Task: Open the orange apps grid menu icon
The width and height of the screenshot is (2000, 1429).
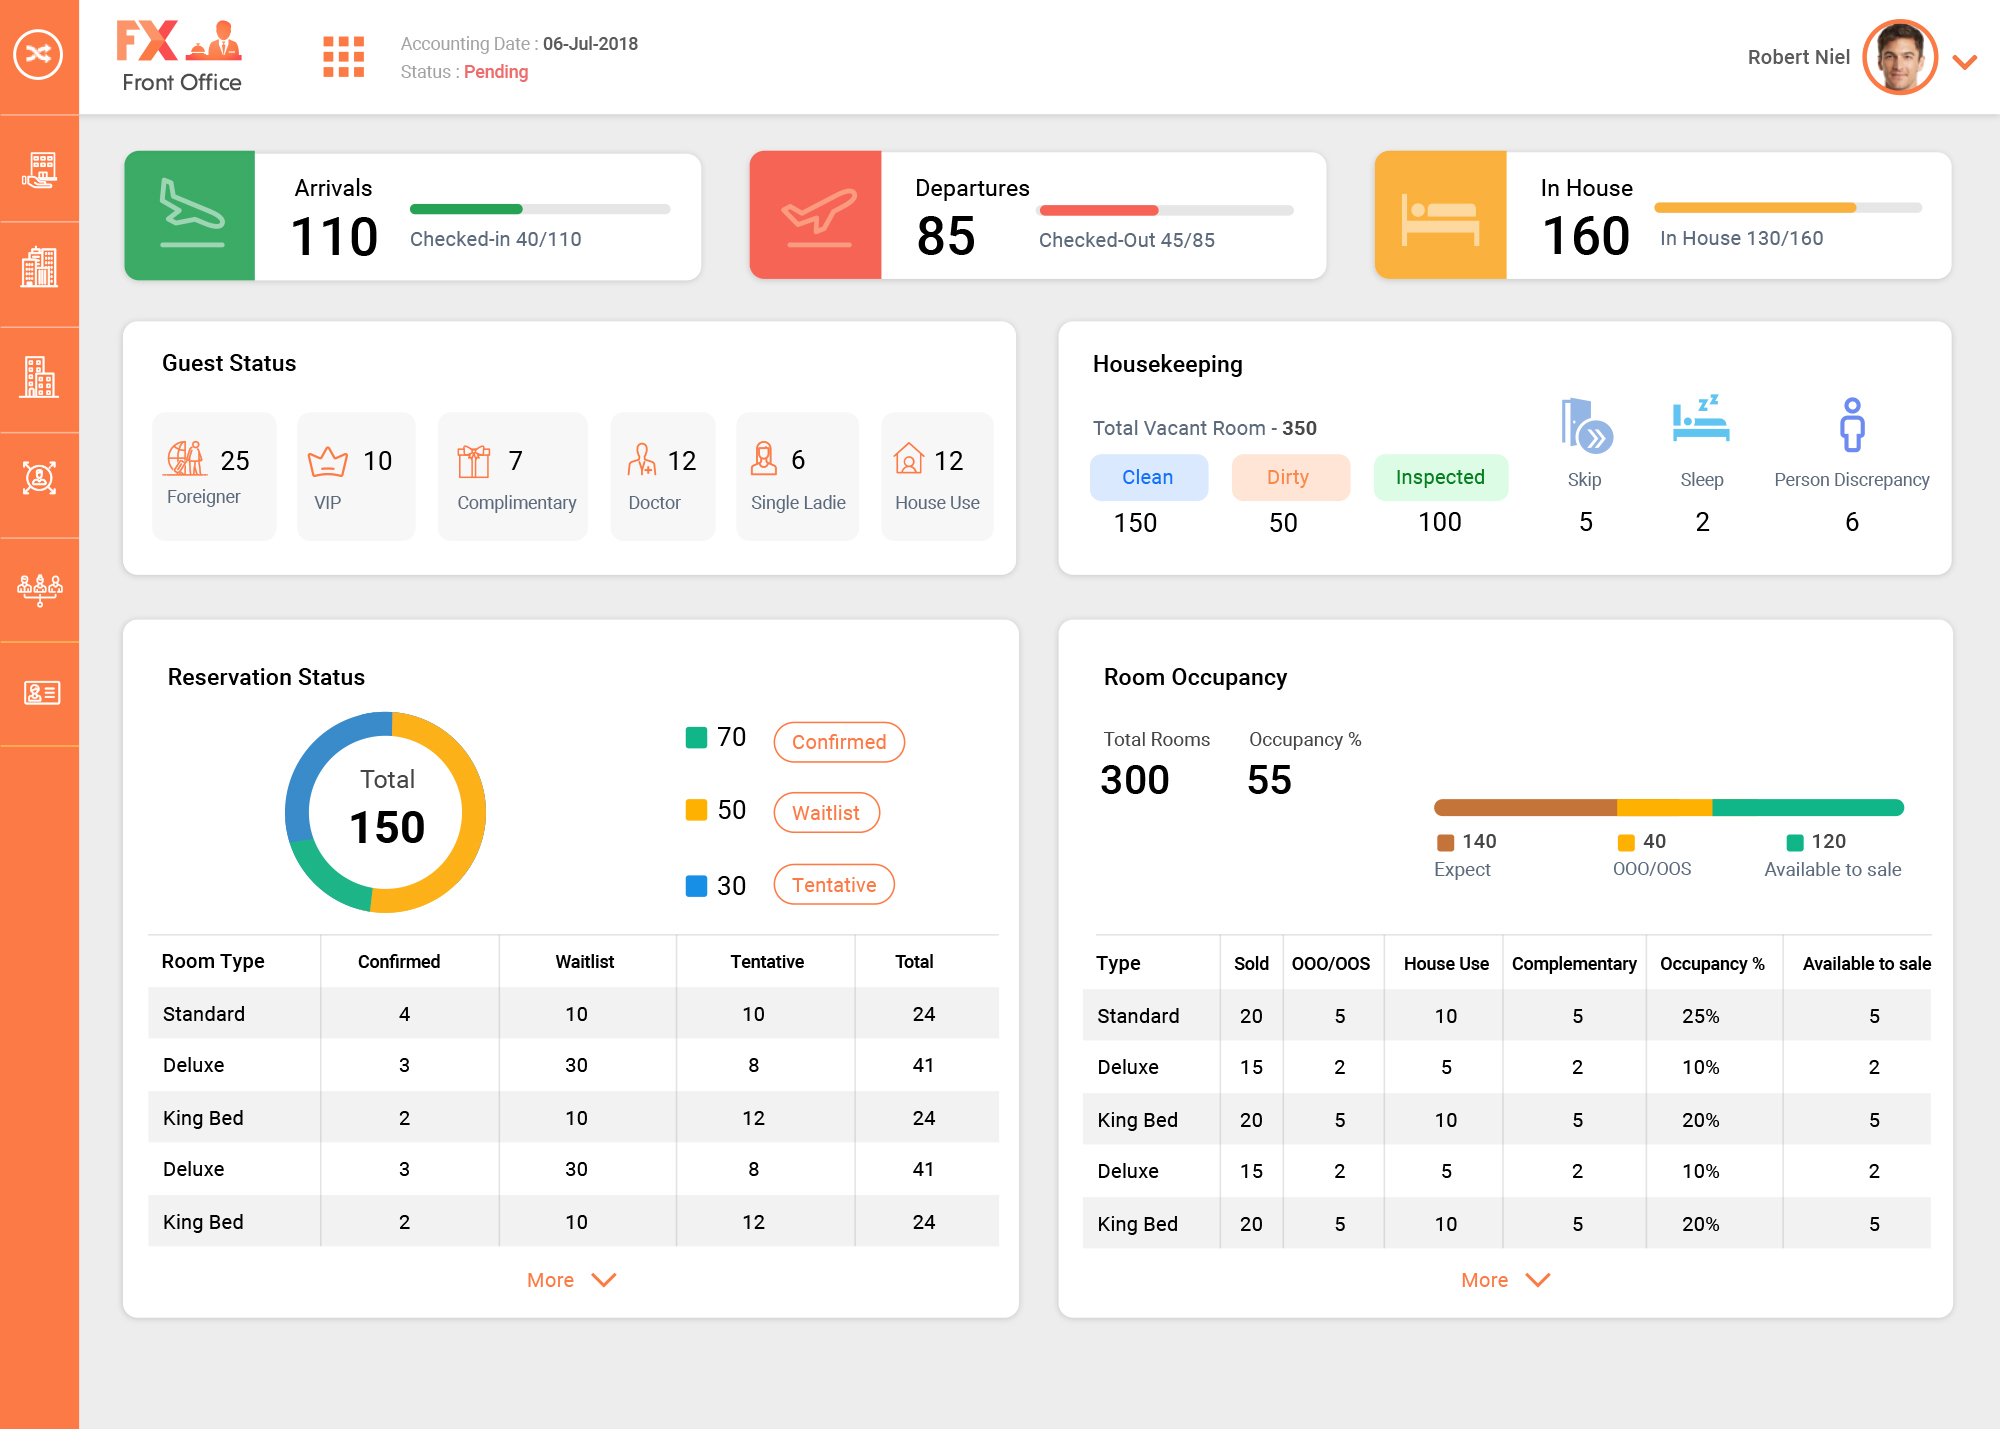Action: (343, 57)
